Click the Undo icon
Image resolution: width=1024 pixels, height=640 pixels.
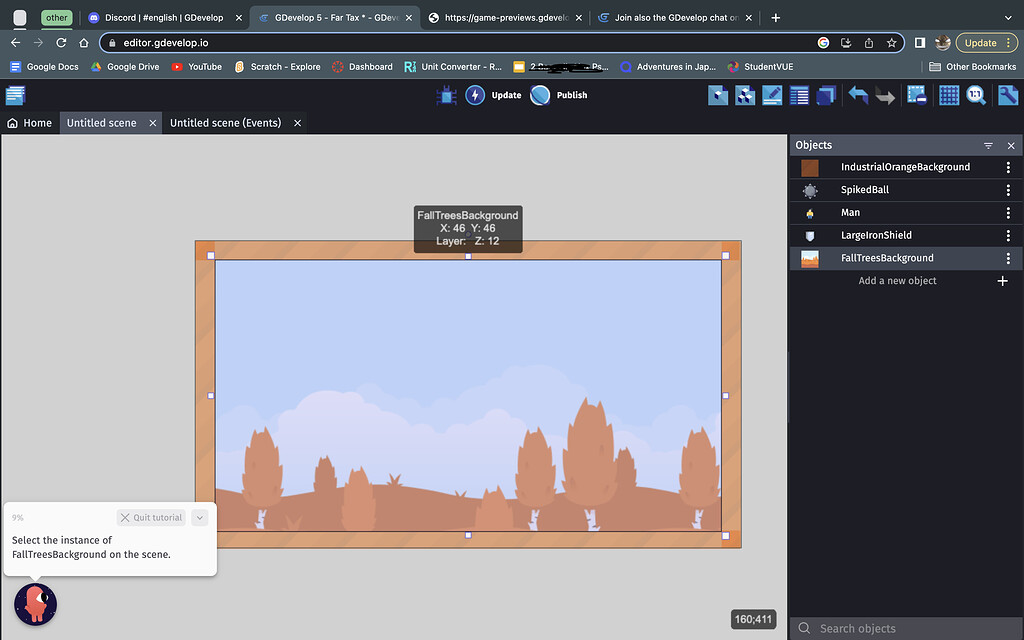coord(860,95)
